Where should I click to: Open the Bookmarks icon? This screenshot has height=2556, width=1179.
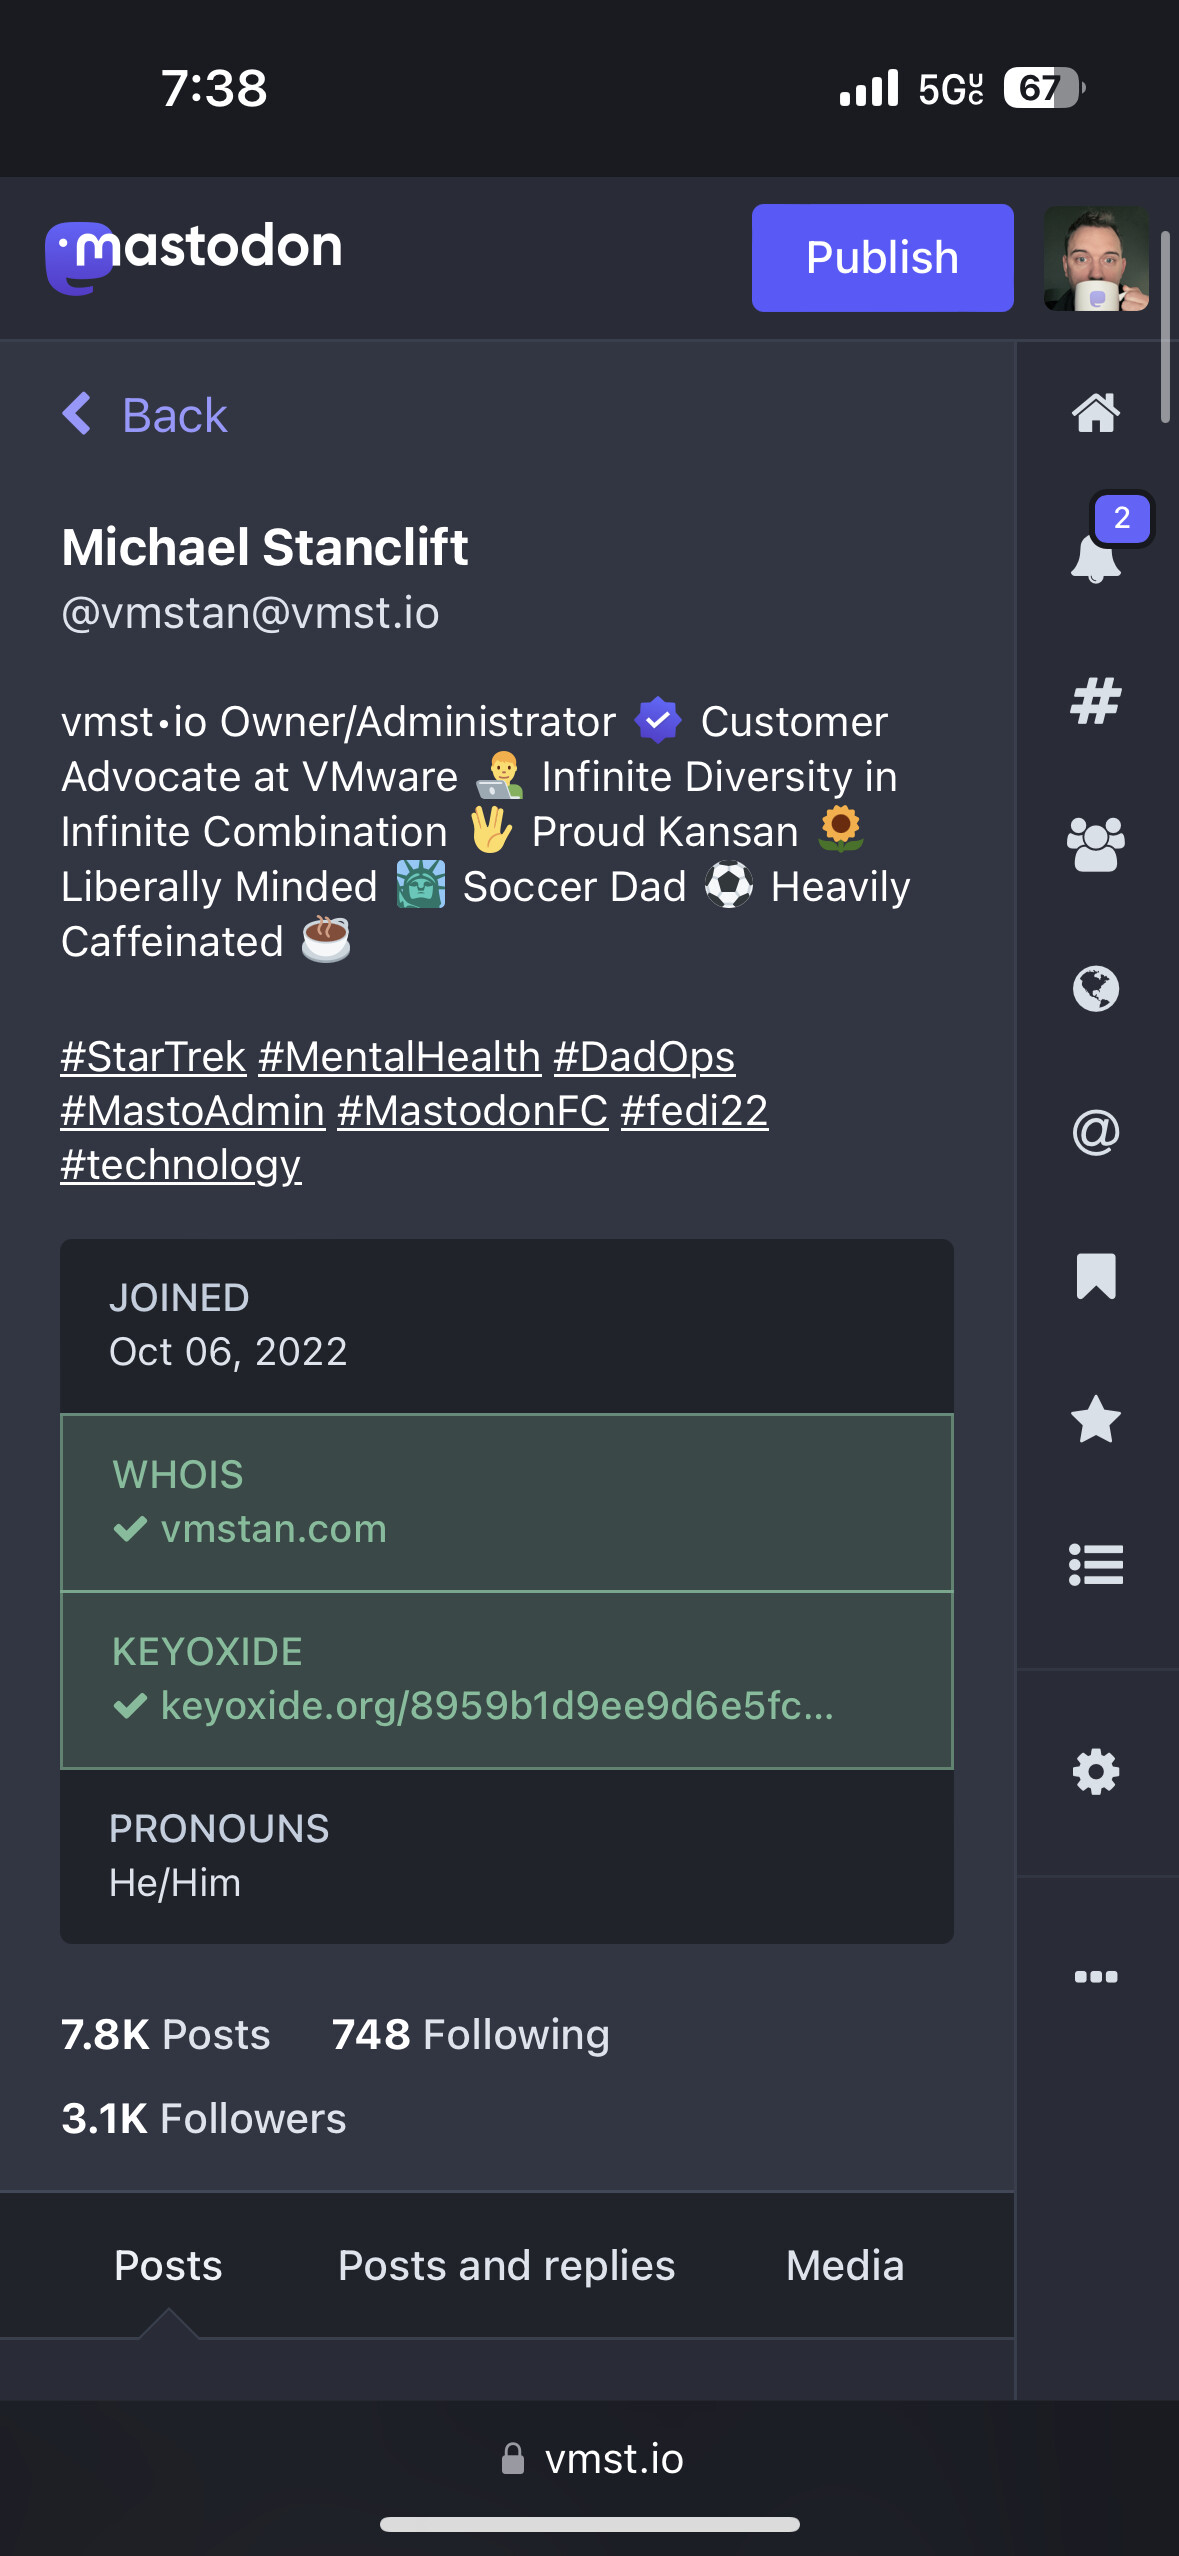[1096, 1276]
